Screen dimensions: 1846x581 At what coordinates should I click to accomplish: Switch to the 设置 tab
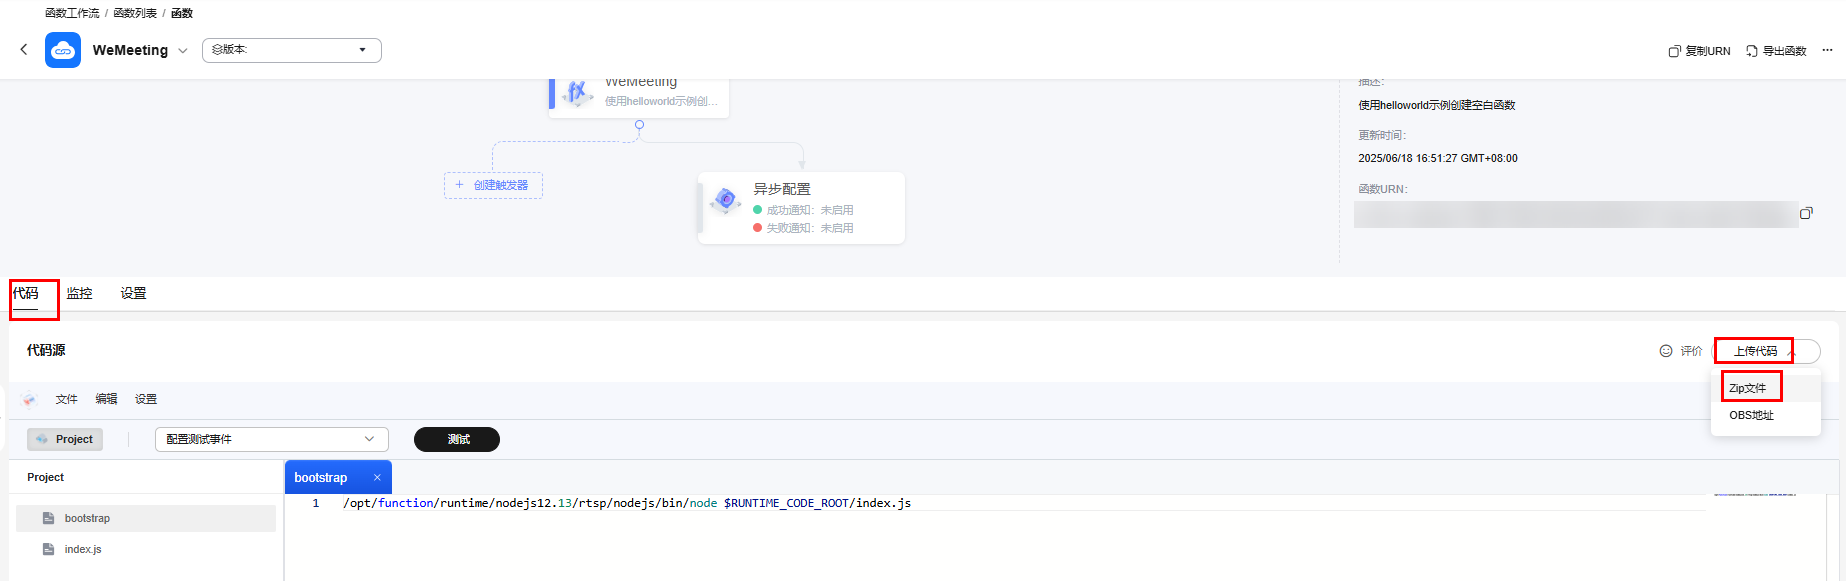[x=133, y=293]
